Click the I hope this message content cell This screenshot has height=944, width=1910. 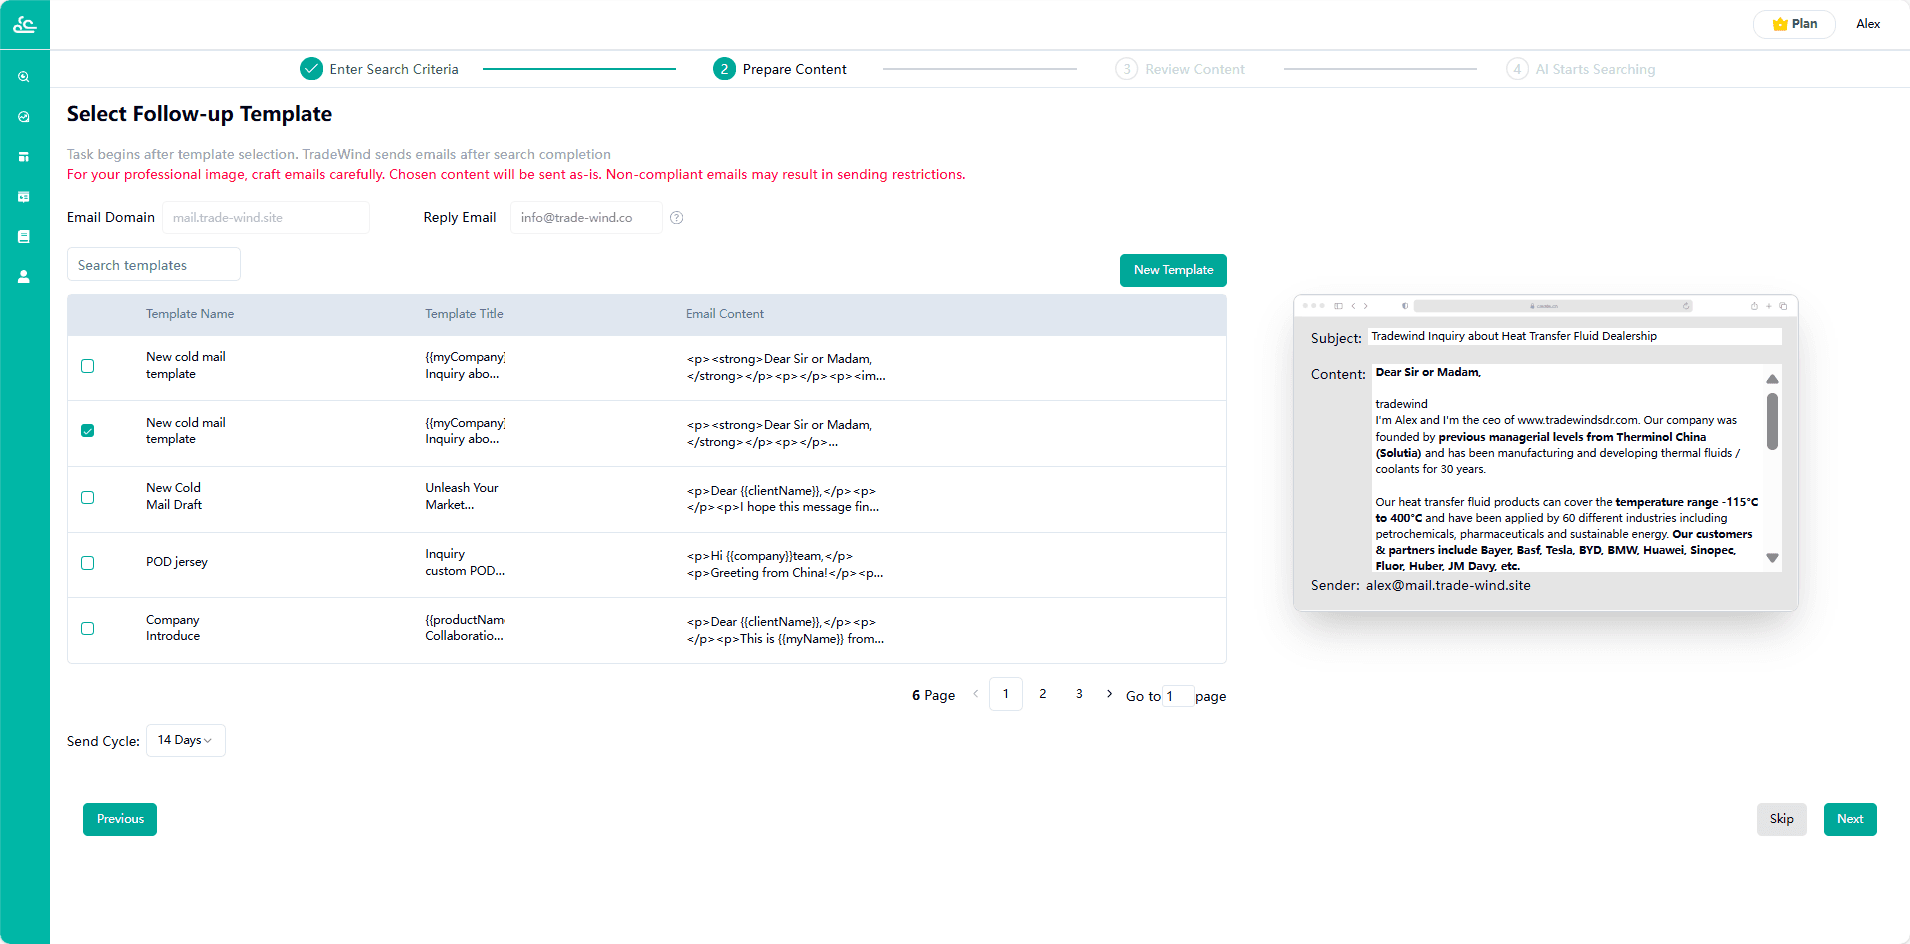pos(783,499)
